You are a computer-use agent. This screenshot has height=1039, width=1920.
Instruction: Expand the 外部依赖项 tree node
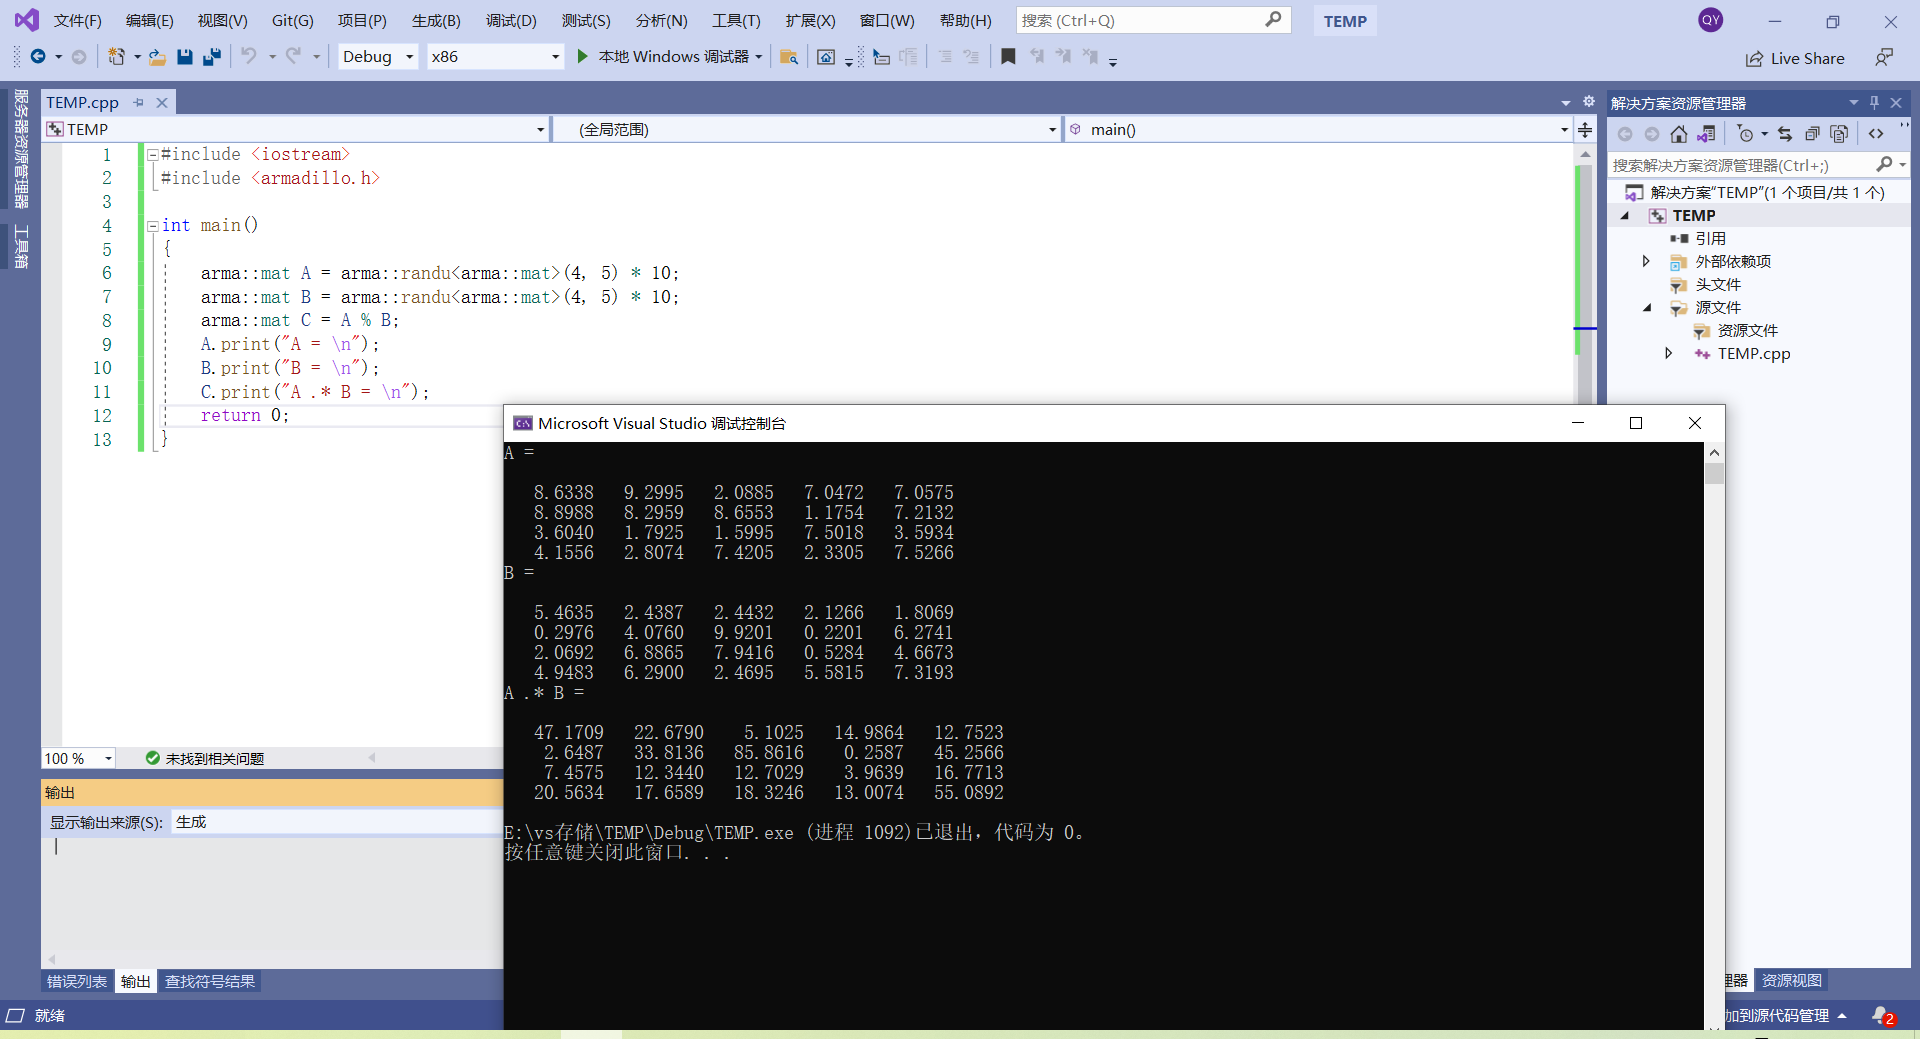pyautogui.click(x=1646, y=261)
